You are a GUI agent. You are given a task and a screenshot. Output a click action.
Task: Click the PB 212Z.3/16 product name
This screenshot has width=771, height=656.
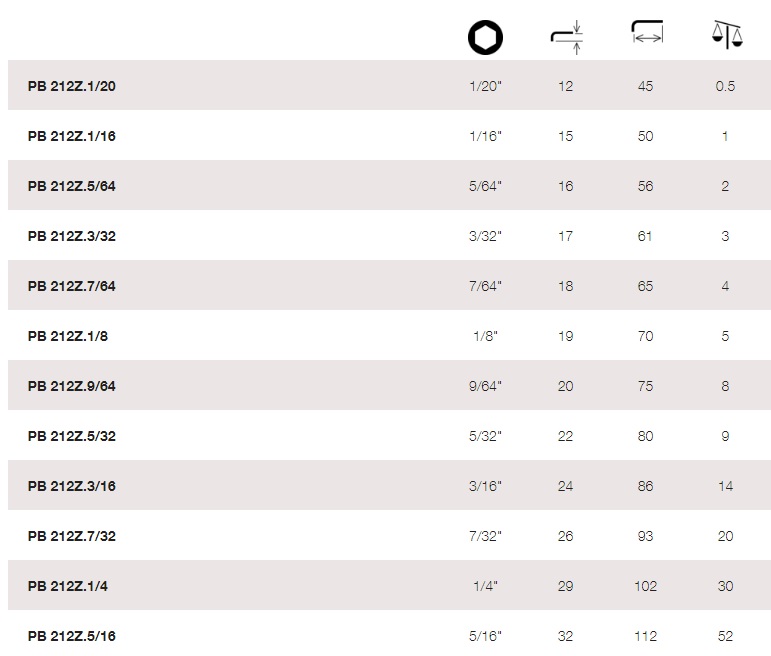coord(72,486)
